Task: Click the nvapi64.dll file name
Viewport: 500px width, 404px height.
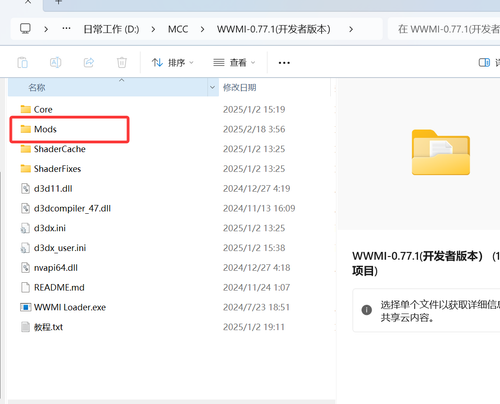Action: point(56,268)
